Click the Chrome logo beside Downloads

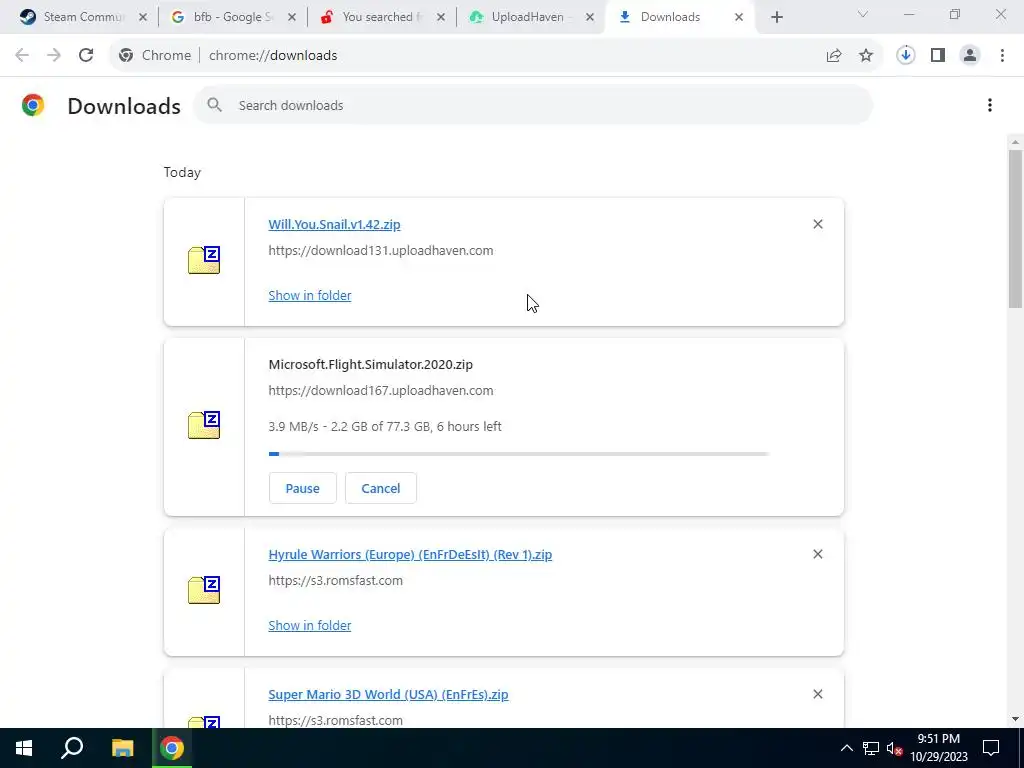pos(33,105)
